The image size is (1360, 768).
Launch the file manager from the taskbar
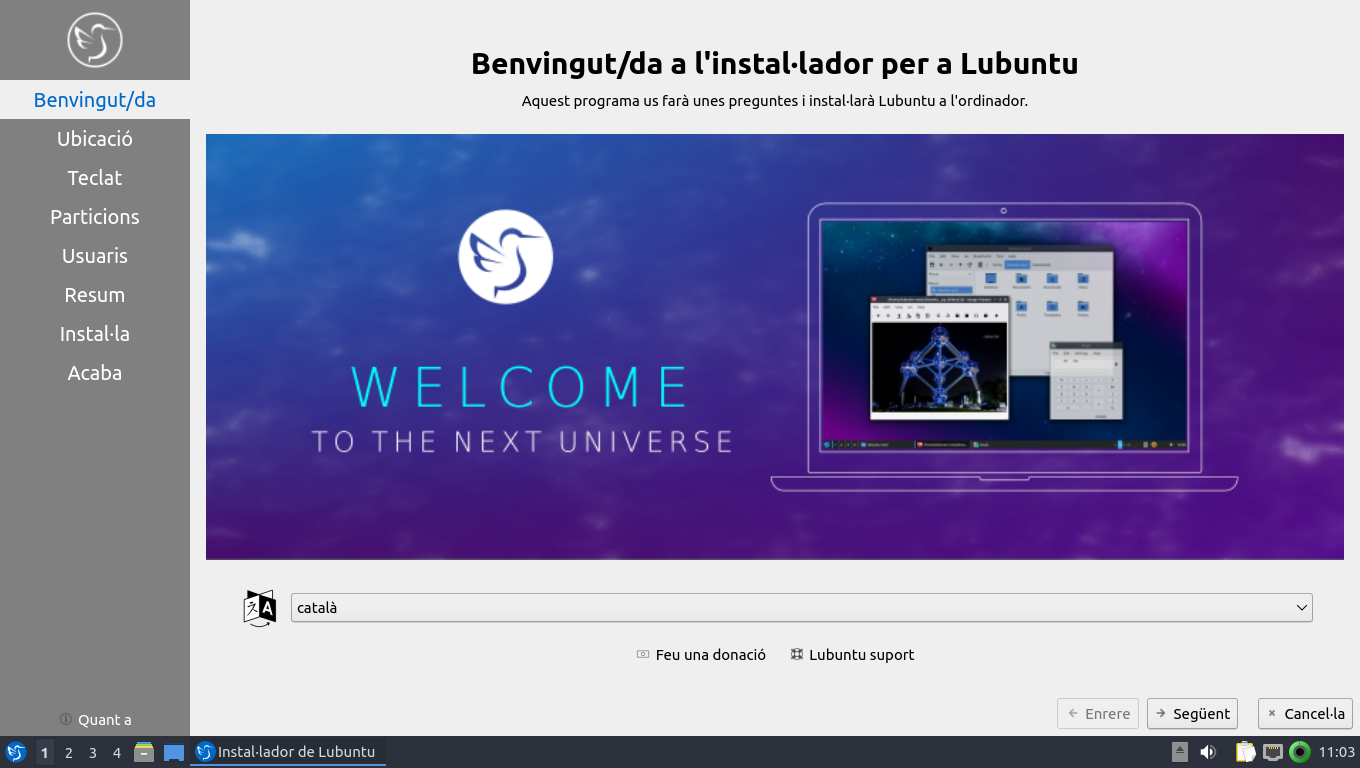[144, 752]
